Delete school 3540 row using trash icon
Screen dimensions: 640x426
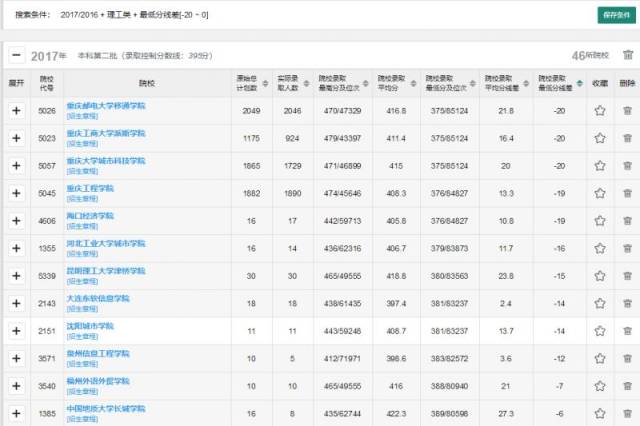627,386
